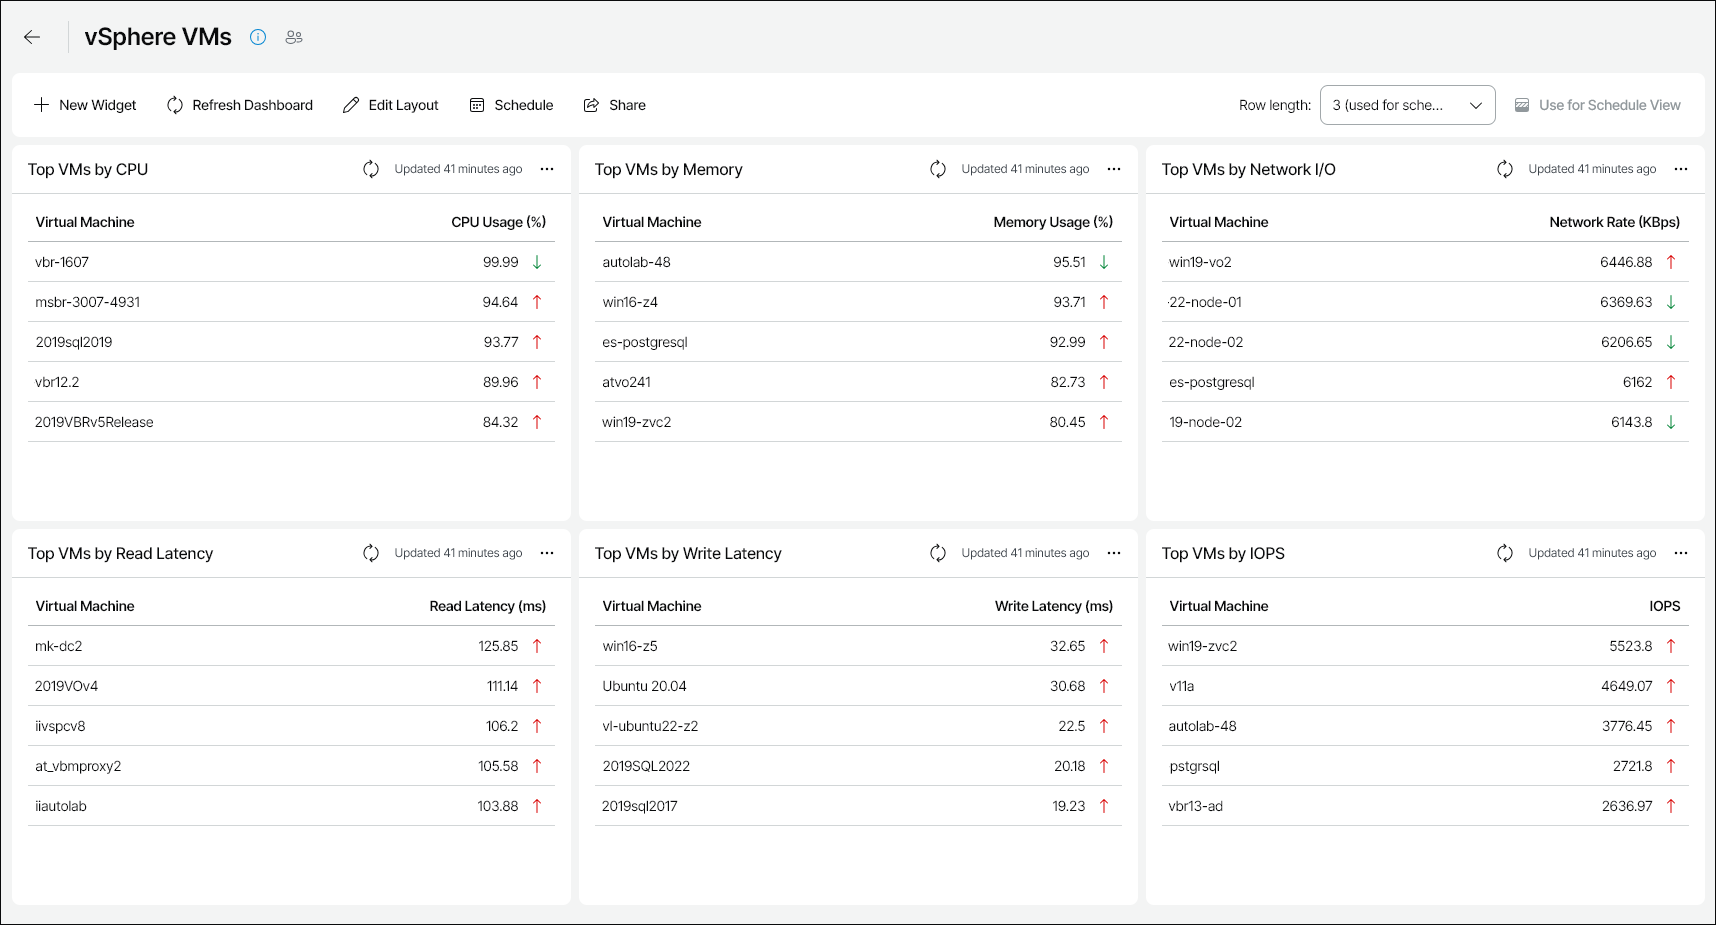Click the red up arrow for msbr-3007-4931
The image size is (1716, 925).
537,302
